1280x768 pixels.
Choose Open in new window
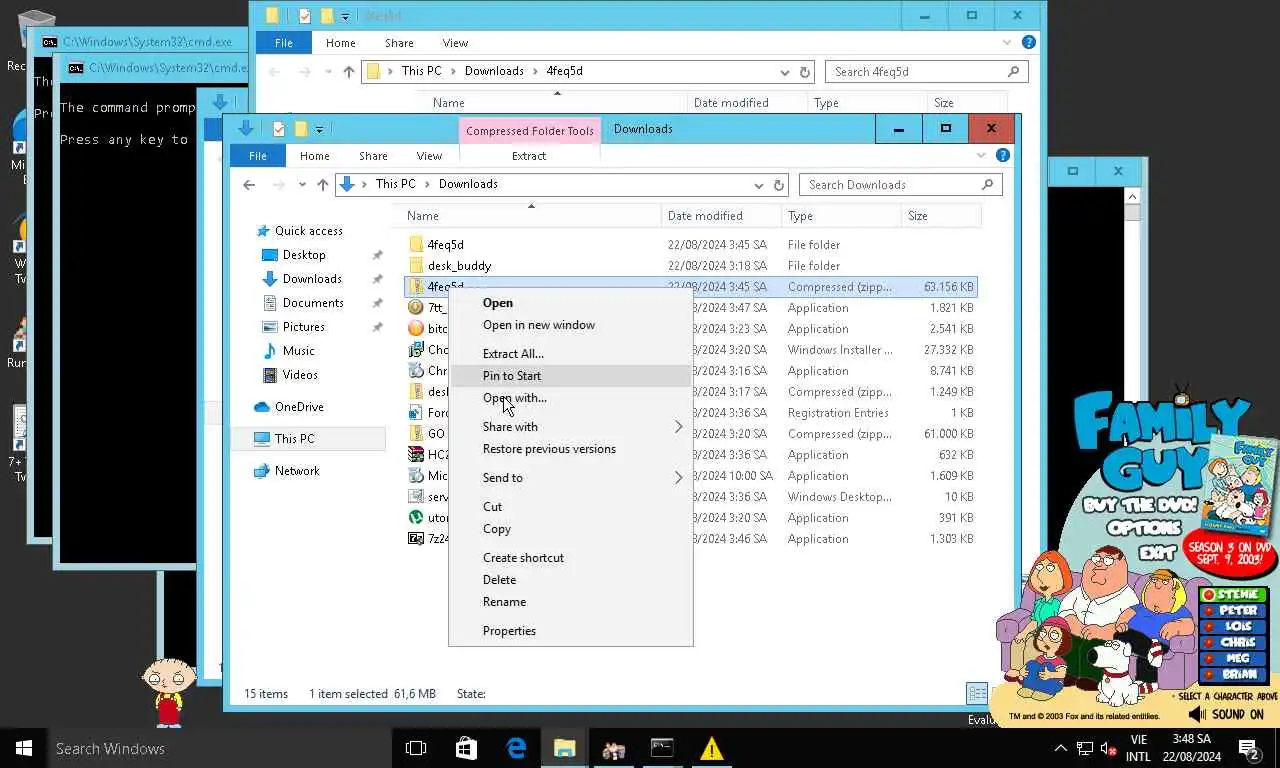click(x=538, y=325)
